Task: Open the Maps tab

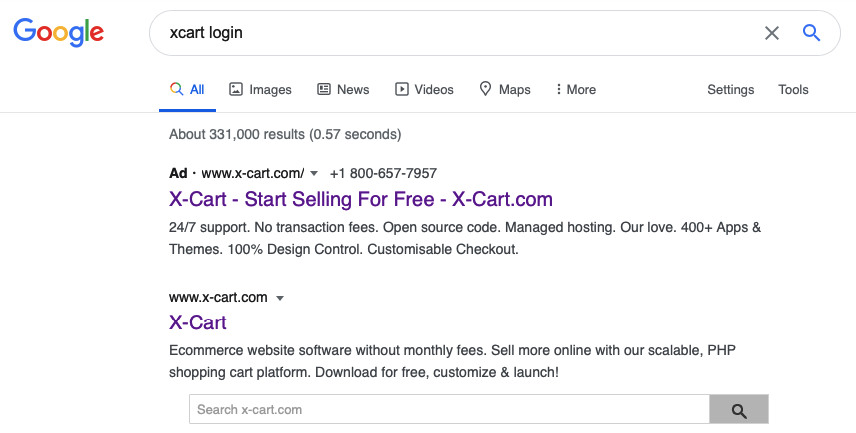Action: [505, 90]
